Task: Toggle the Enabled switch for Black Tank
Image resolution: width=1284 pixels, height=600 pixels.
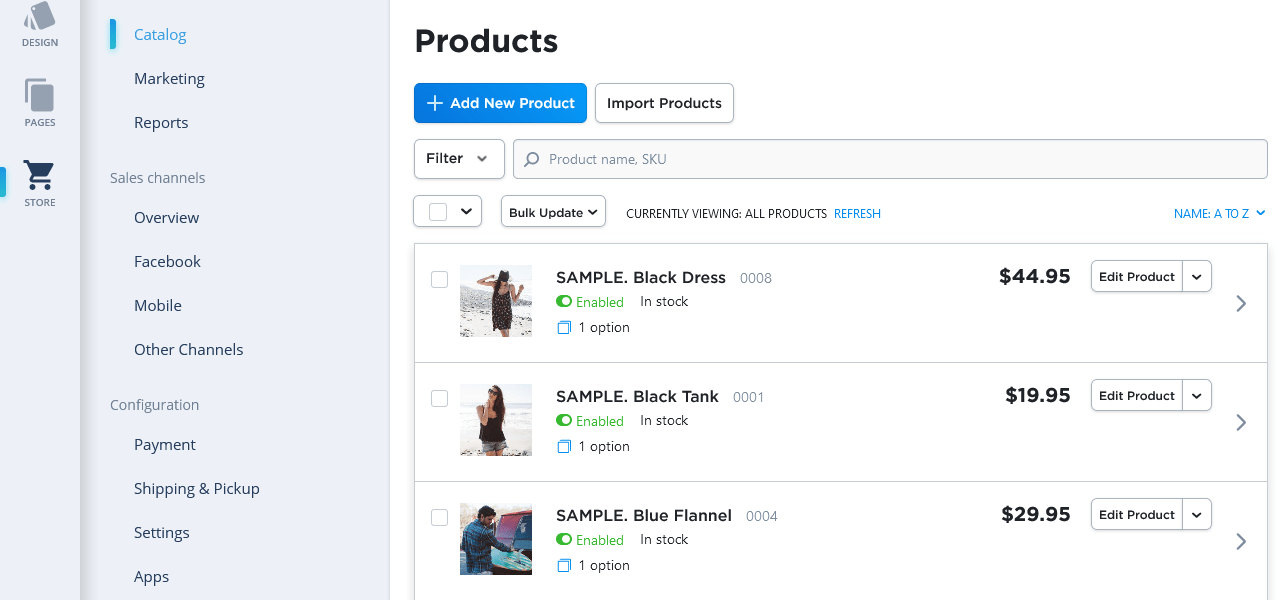Action: tap(564, 421)
